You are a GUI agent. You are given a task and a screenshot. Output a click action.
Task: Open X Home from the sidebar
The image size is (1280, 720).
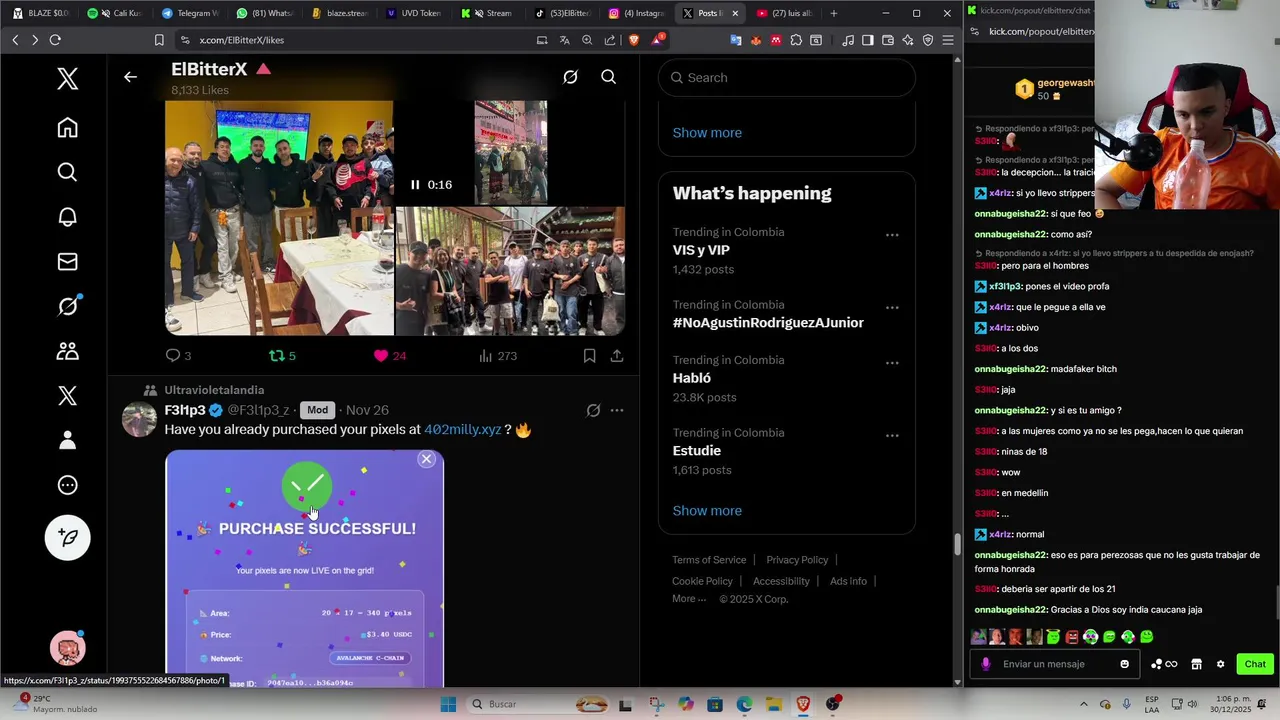(67, 128)
